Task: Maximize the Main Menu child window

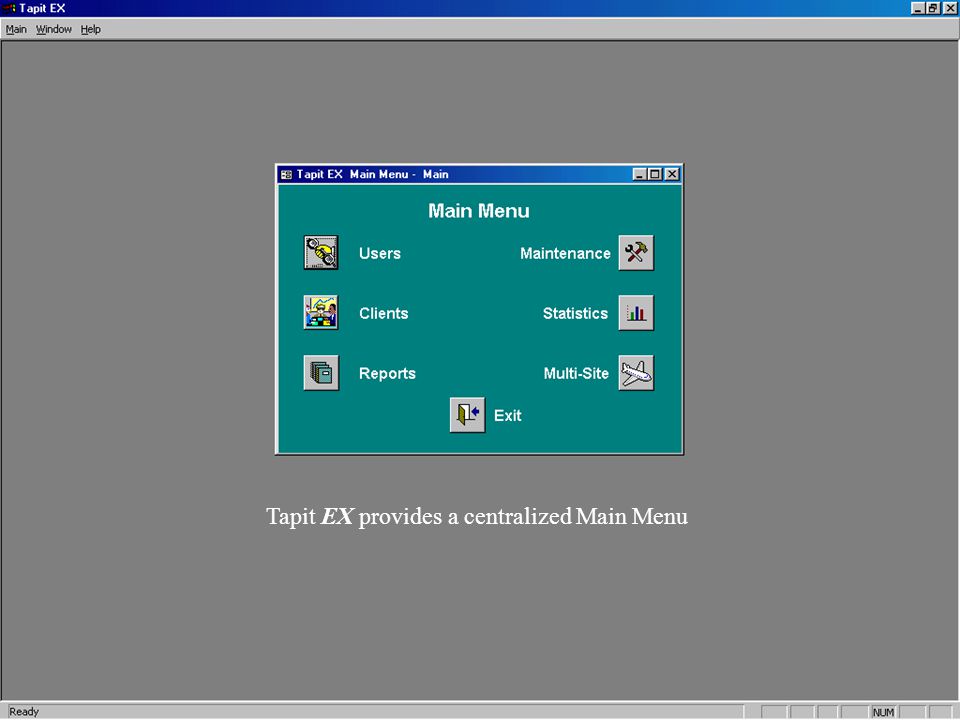Action: [654, 174]
